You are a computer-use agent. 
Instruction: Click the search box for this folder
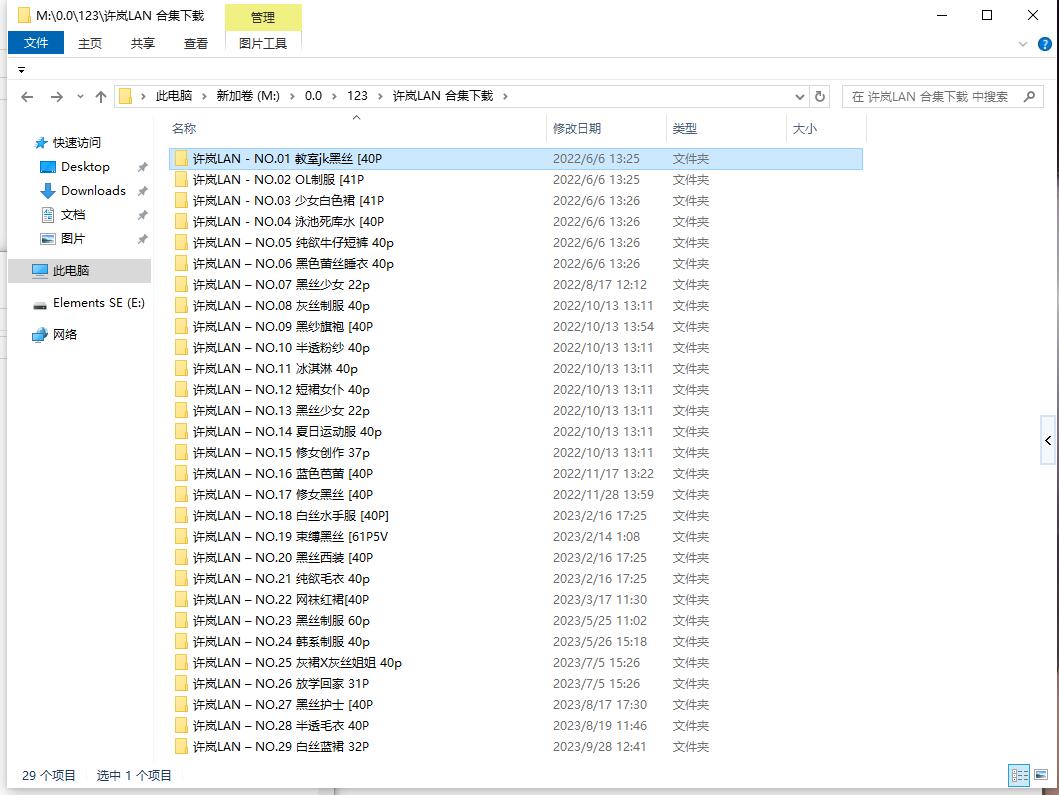[943, 97]
